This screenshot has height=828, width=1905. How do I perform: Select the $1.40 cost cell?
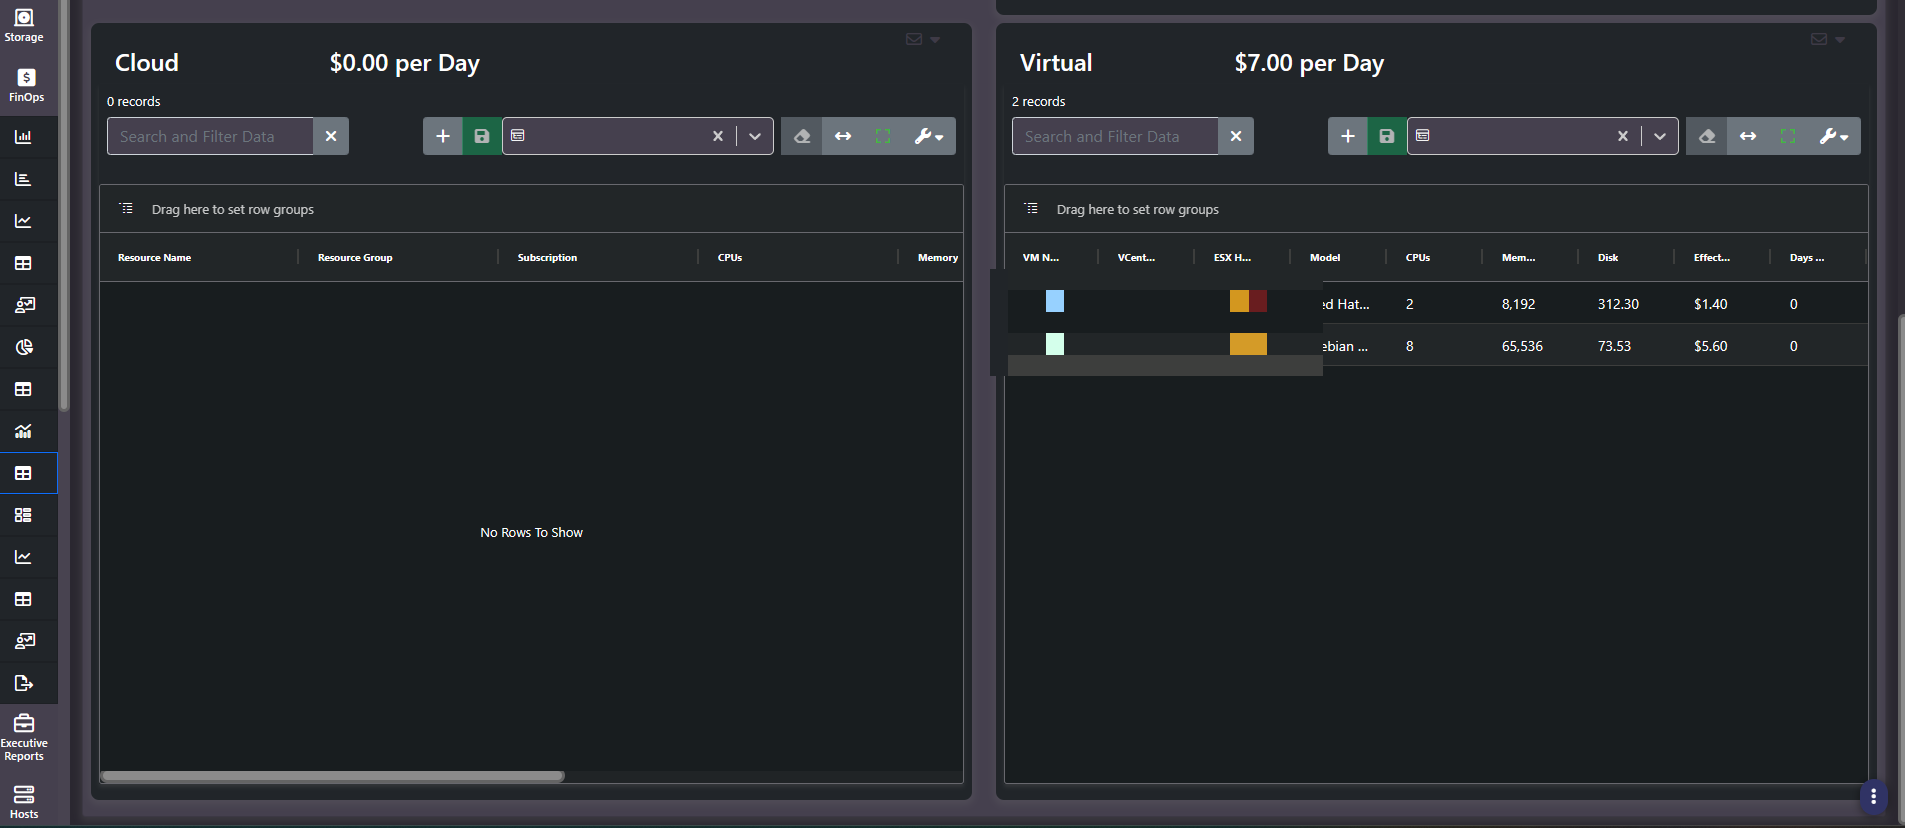(x=1711, y=304)
